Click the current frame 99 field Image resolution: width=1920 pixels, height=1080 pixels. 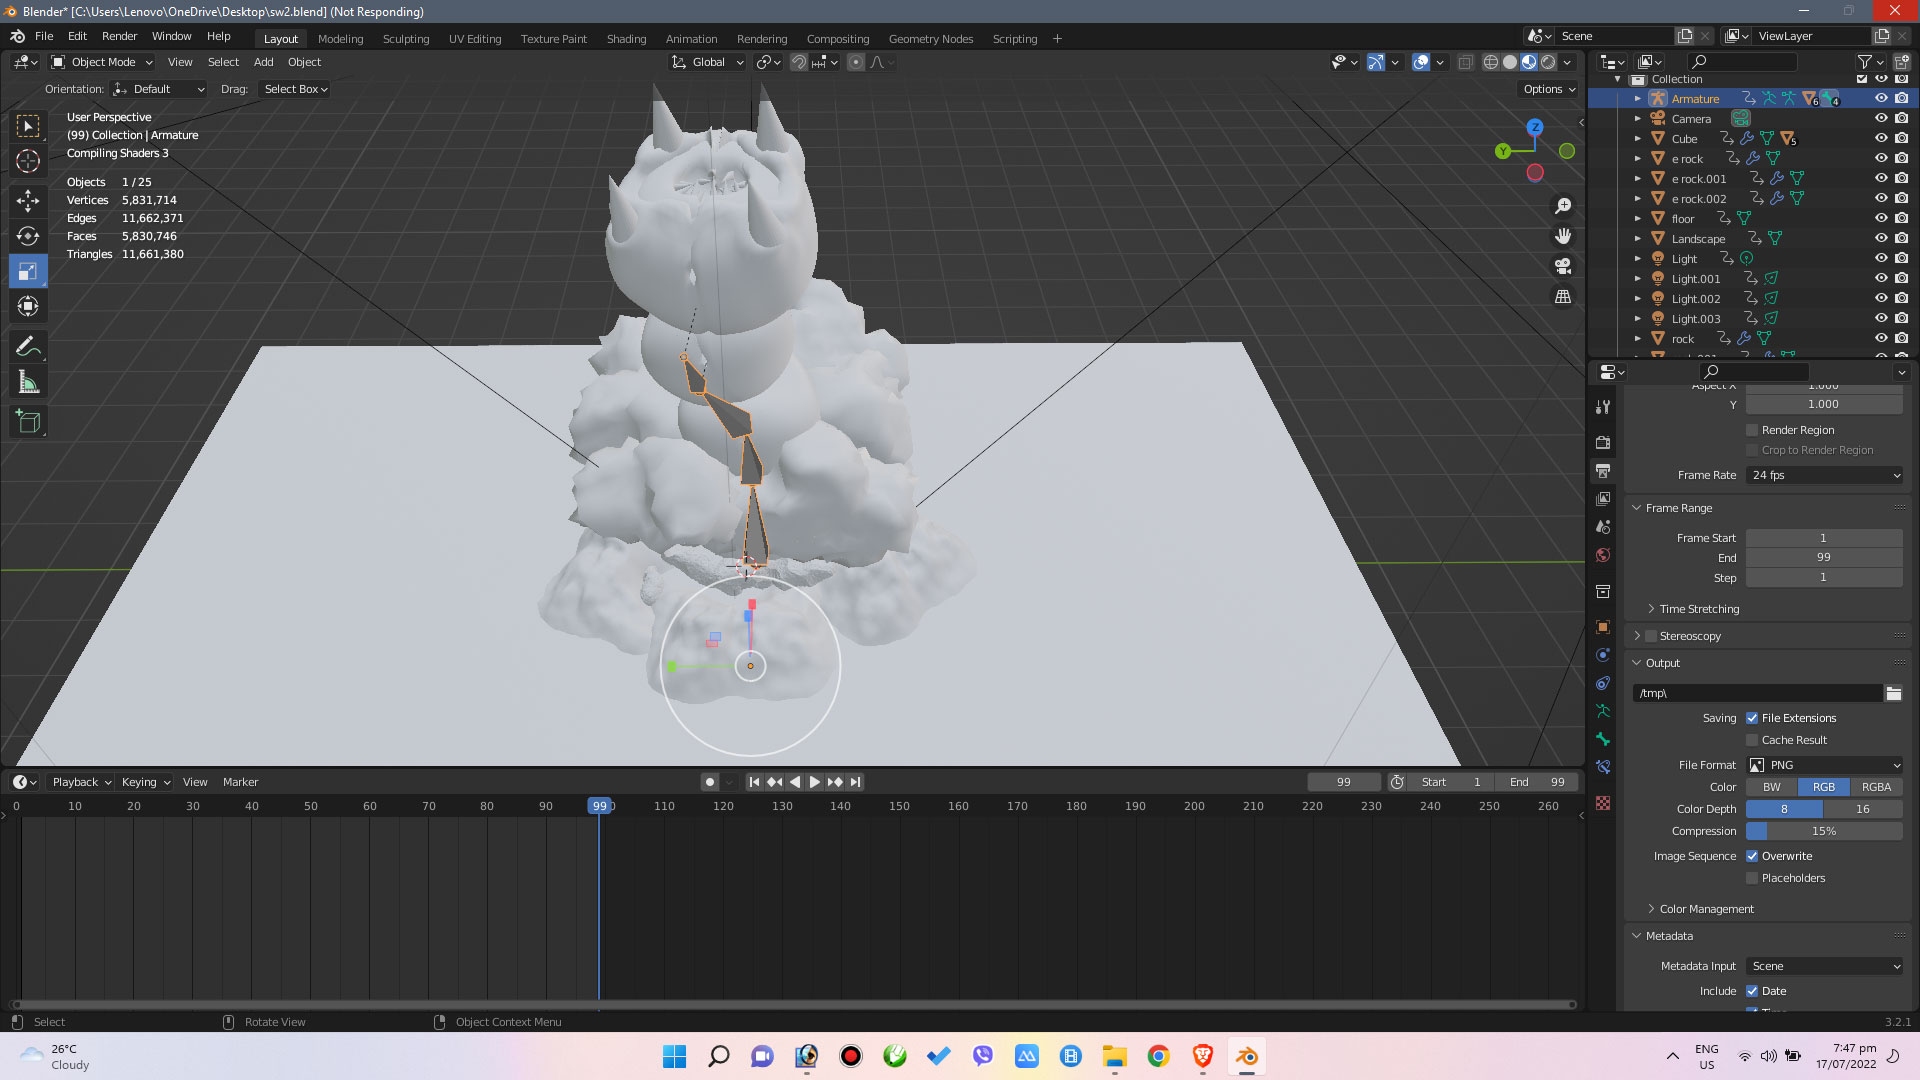coord(1343,782)
